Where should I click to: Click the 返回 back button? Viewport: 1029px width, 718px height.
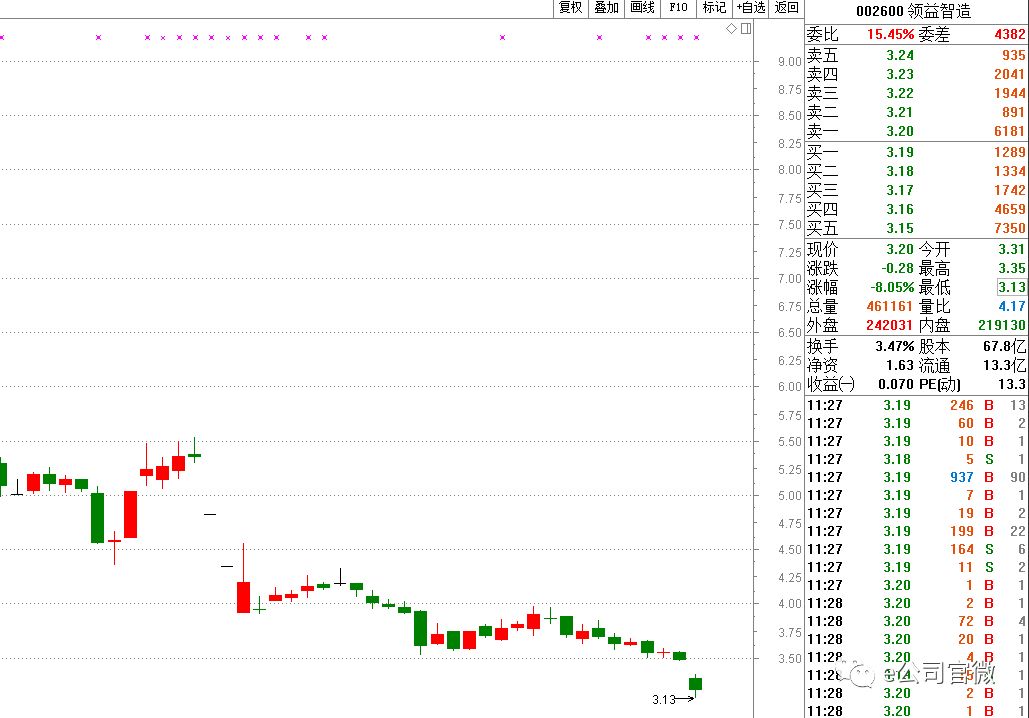pyautogui.click(x=786, y=8)
